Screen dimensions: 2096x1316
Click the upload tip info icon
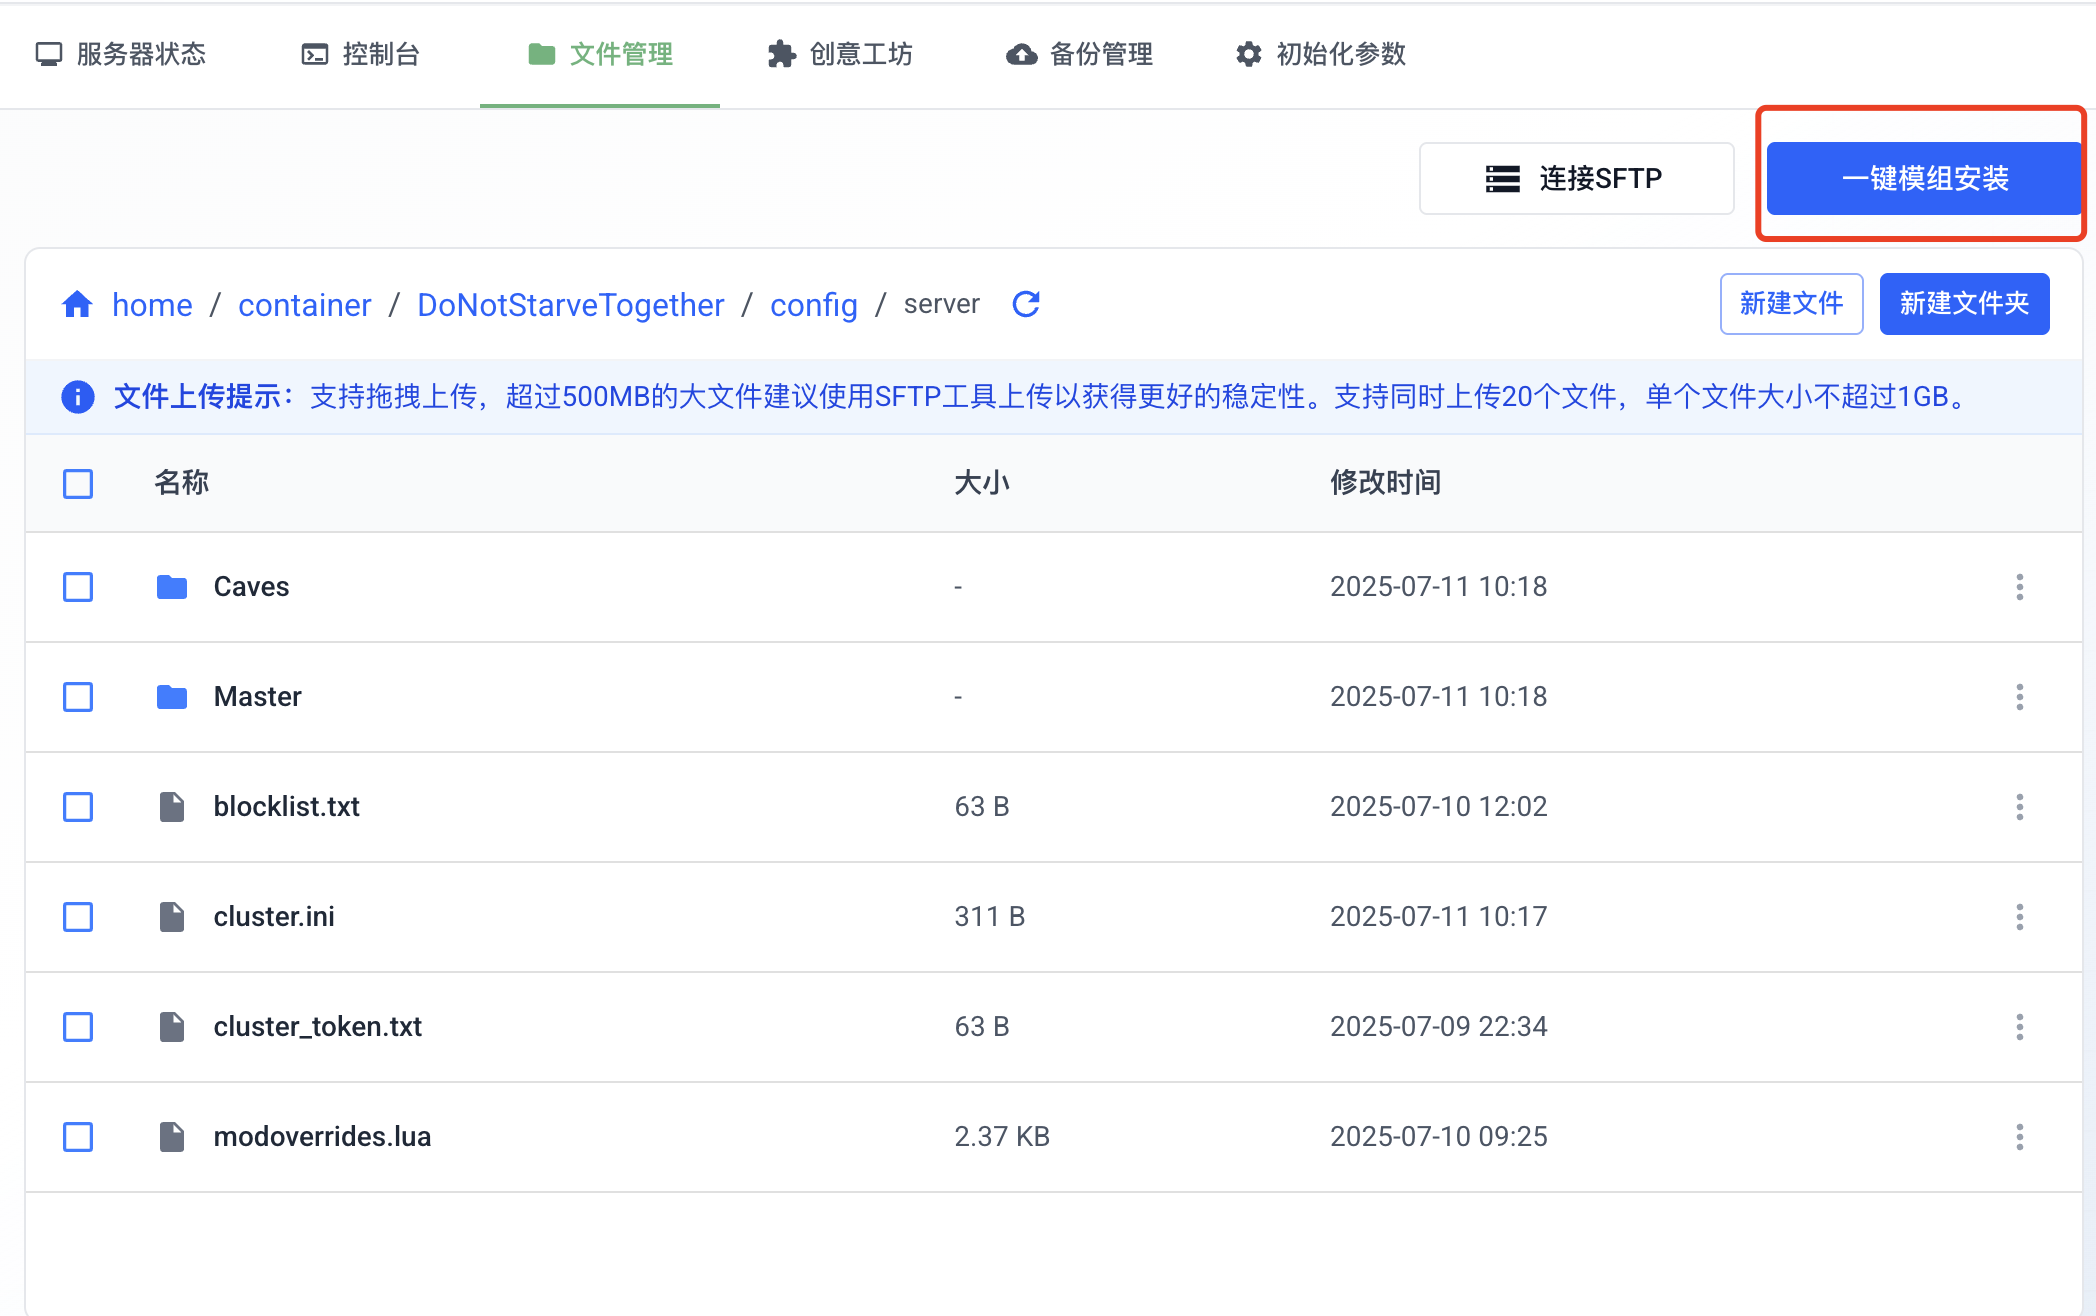[78, 397]
